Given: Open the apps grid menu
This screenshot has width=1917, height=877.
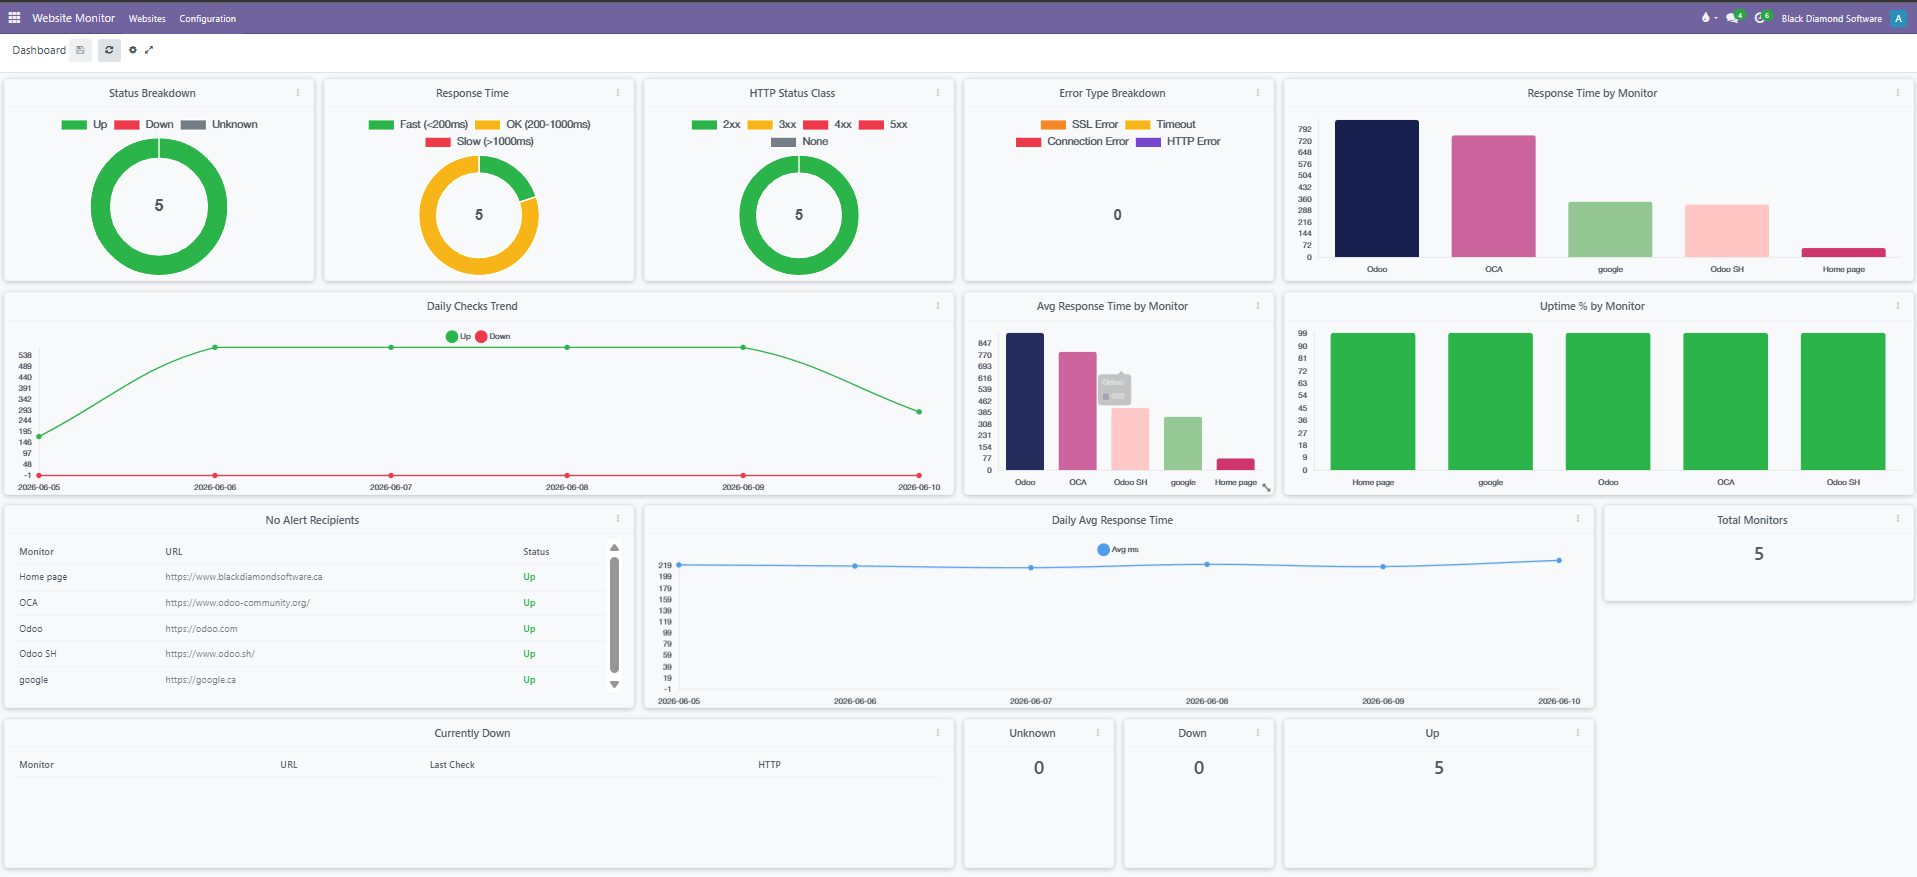Looking at the screenshot, I should tap(14, 18).
